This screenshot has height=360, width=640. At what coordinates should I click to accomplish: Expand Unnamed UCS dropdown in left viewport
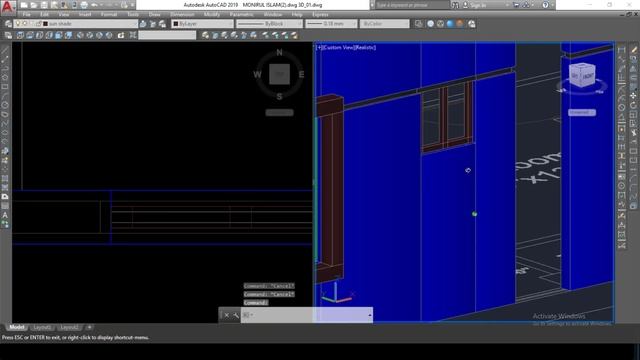point(280,112)
